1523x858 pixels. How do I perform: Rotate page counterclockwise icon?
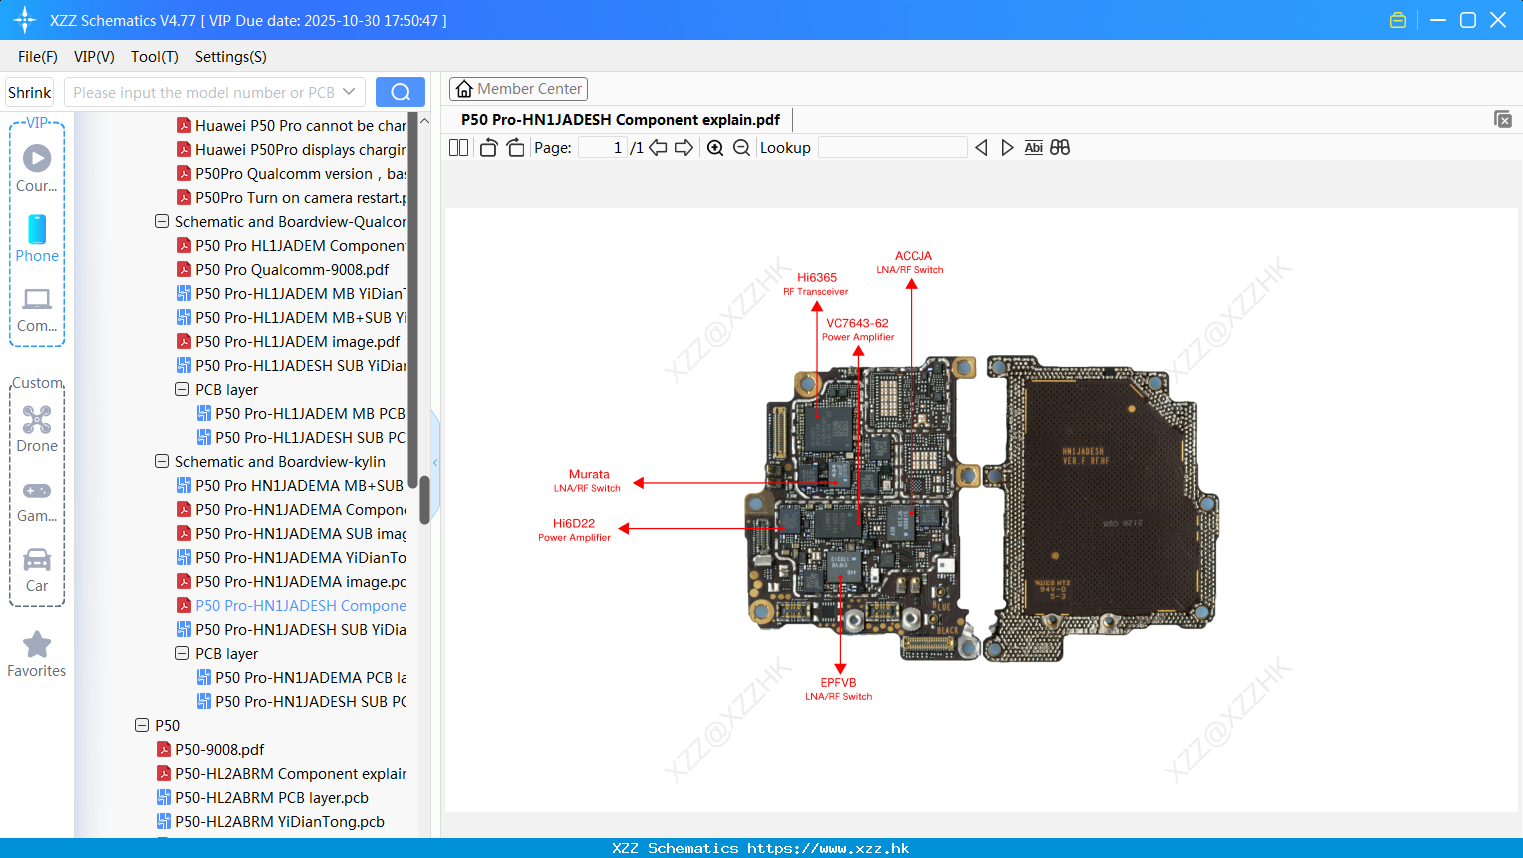point(488,147)
